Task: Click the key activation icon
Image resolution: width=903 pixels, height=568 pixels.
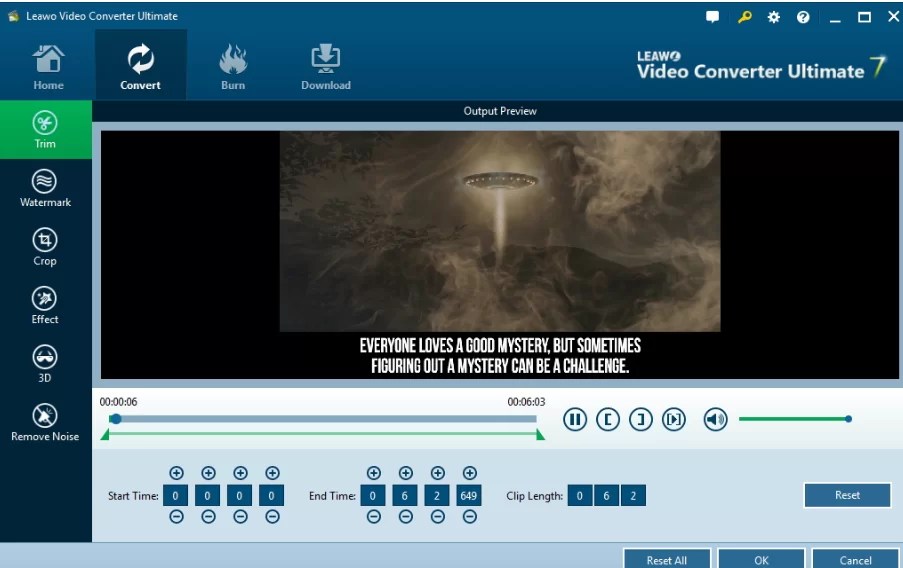Action: pyautogui.click(x=745, y=17)
